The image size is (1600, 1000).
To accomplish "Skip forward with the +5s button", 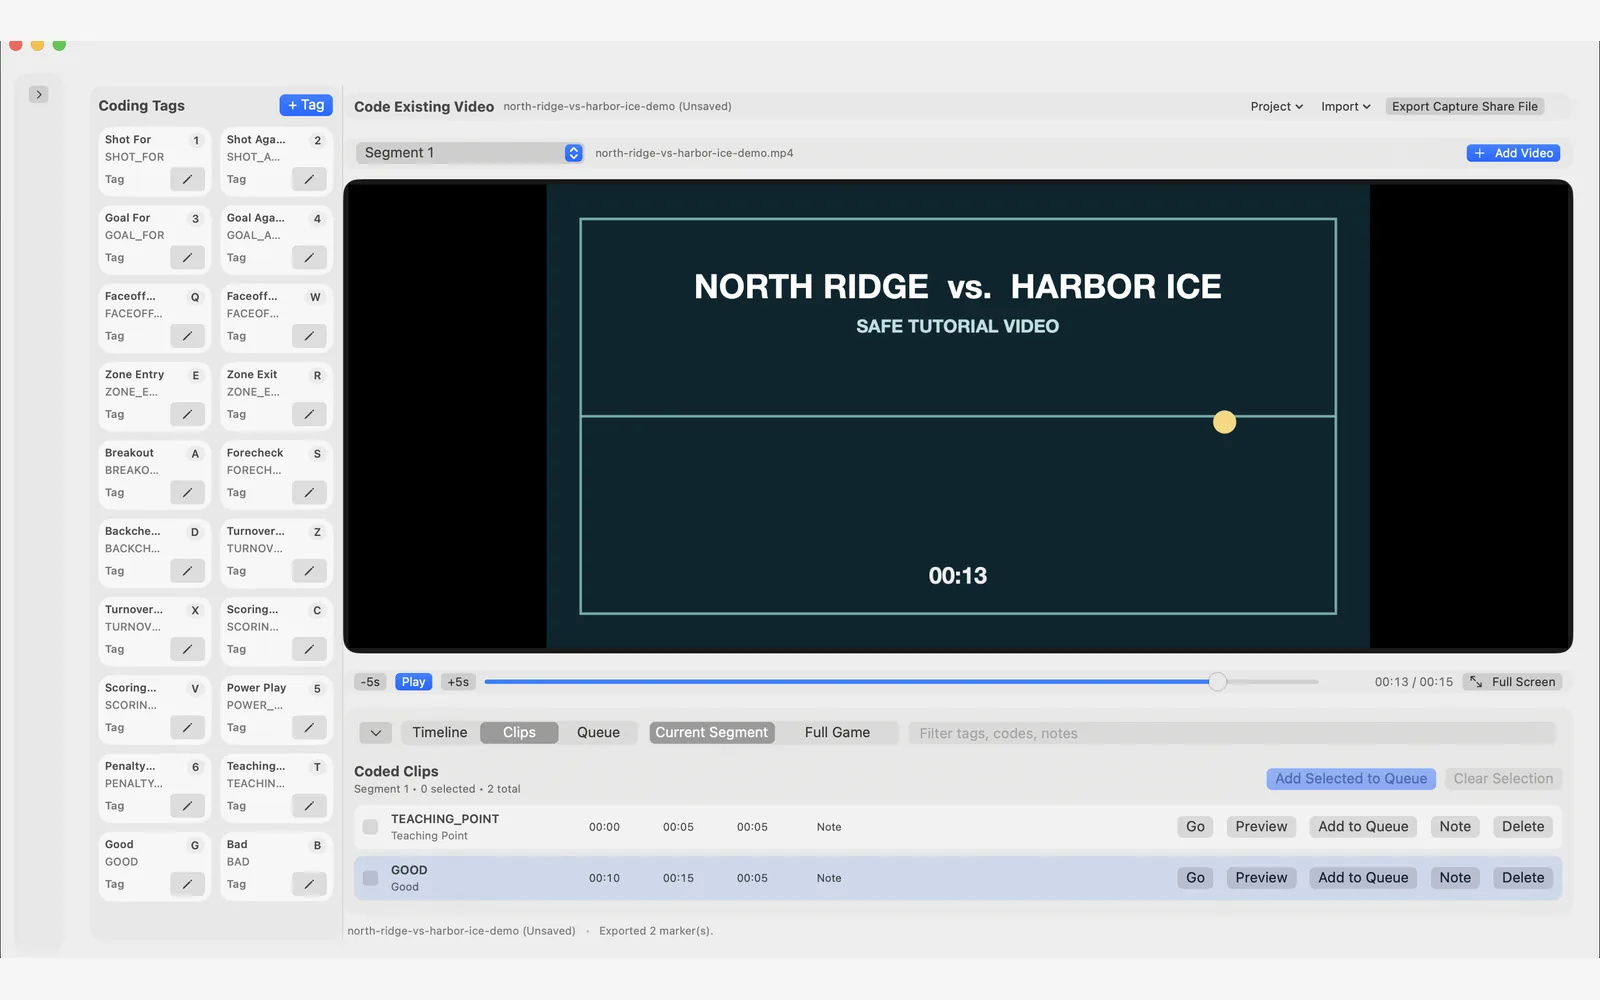I will coord(458,682).
